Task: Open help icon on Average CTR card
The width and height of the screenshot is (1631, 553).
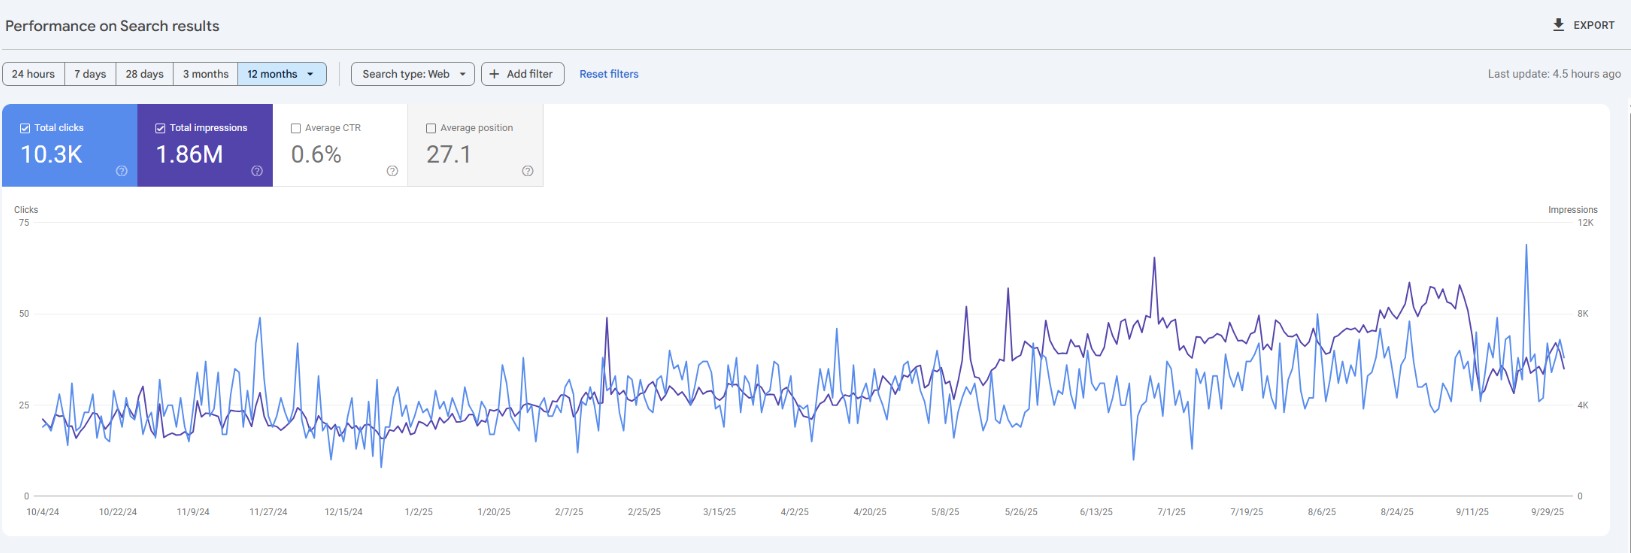Action: [392, 171]
